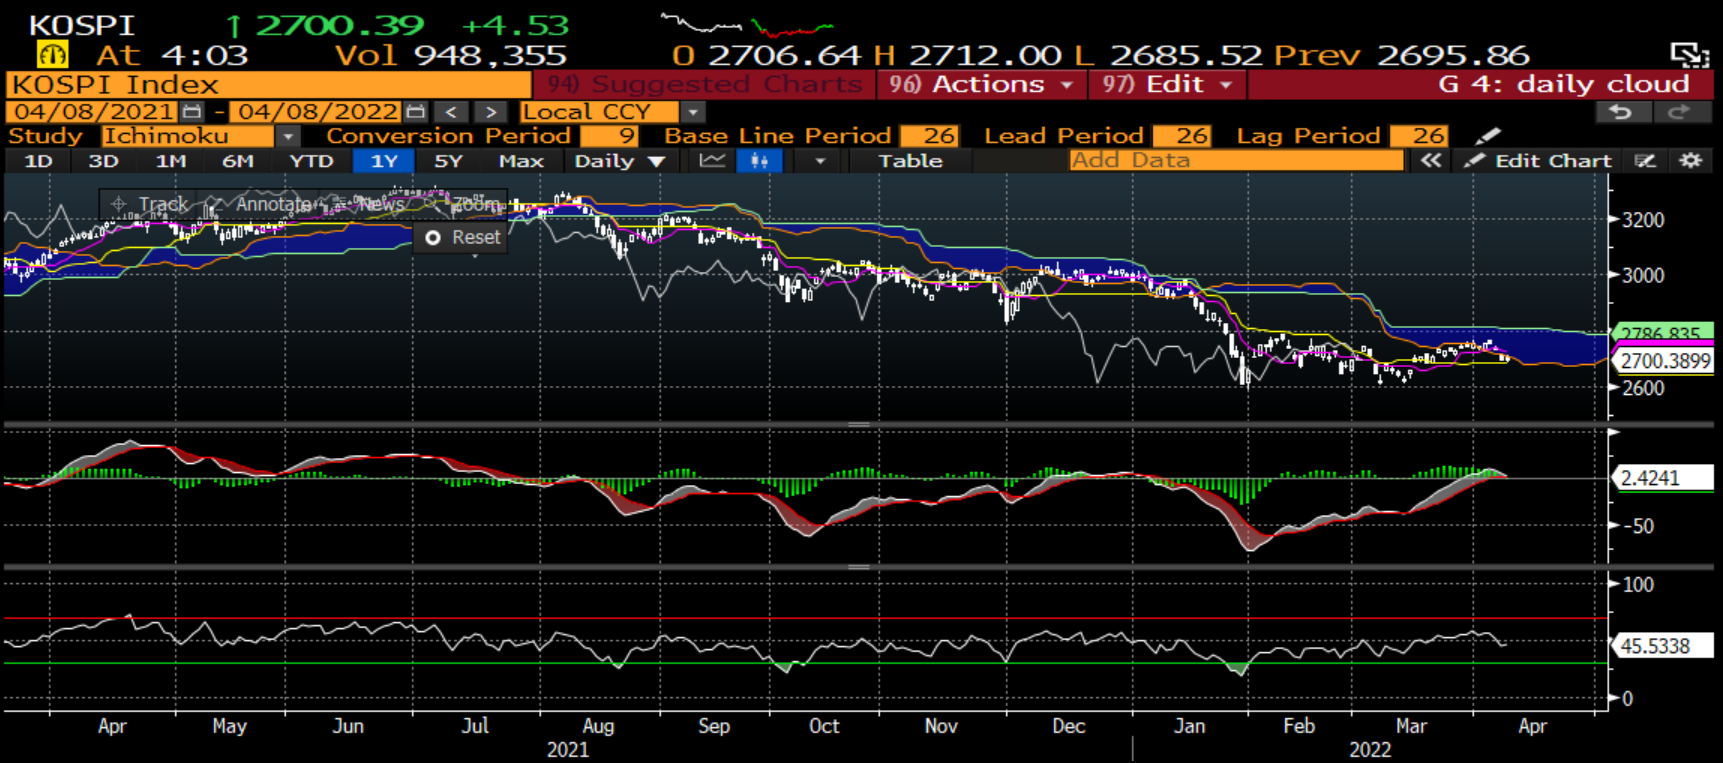Expand chart type options dropdown arrow
The height and width of the screenshot is (763, 1723).
coord(820,161)
